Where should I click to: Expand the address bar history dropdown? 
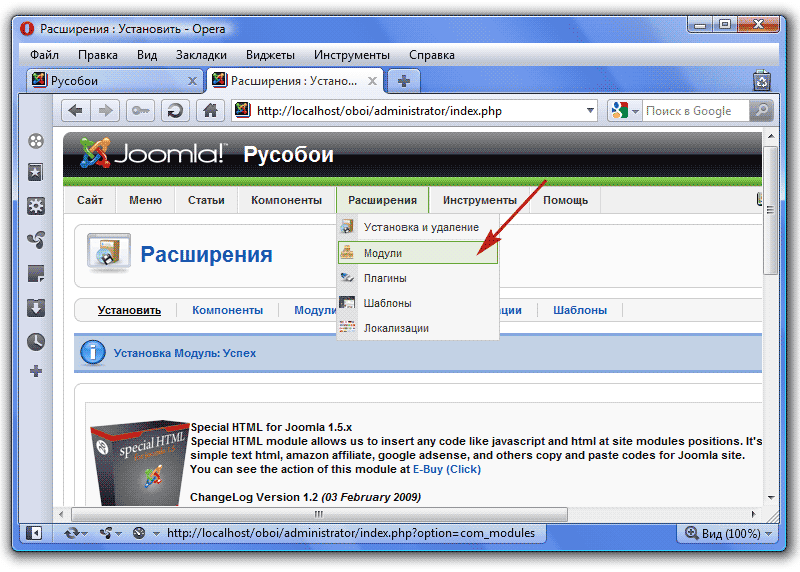(590, 111)
